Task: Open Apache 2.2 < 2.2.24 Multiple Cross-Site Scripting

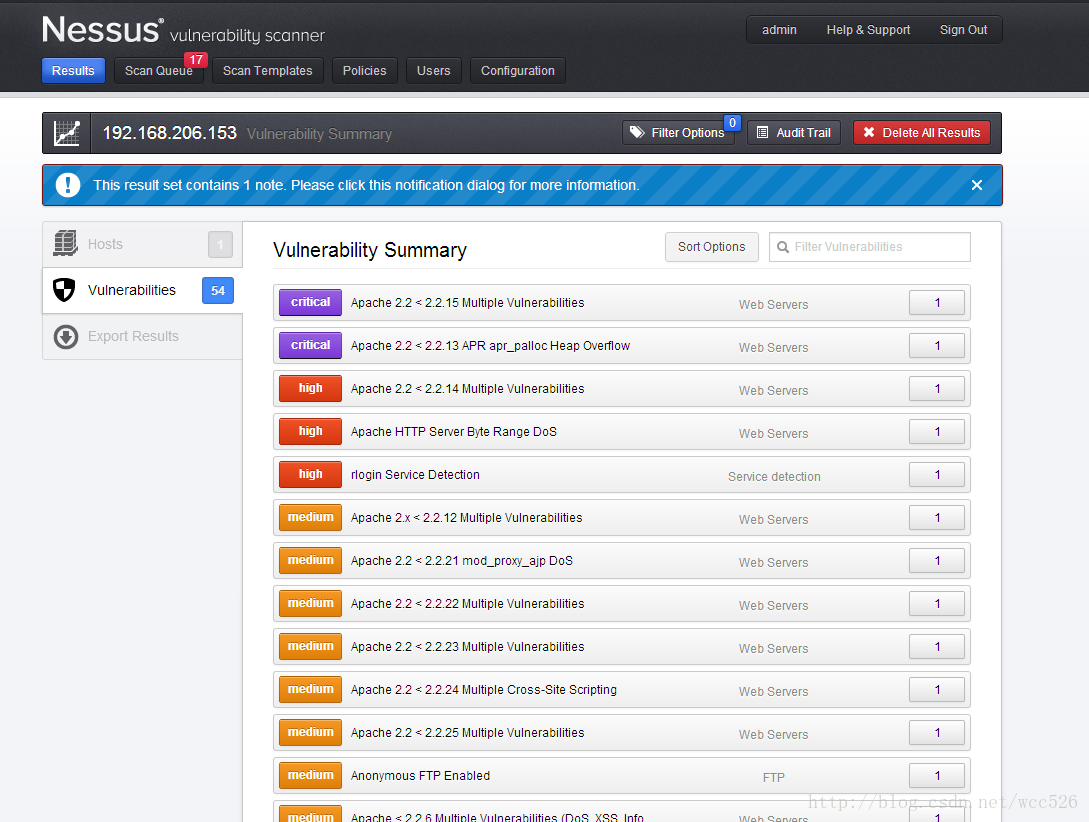Action: (x=622, y=690)
